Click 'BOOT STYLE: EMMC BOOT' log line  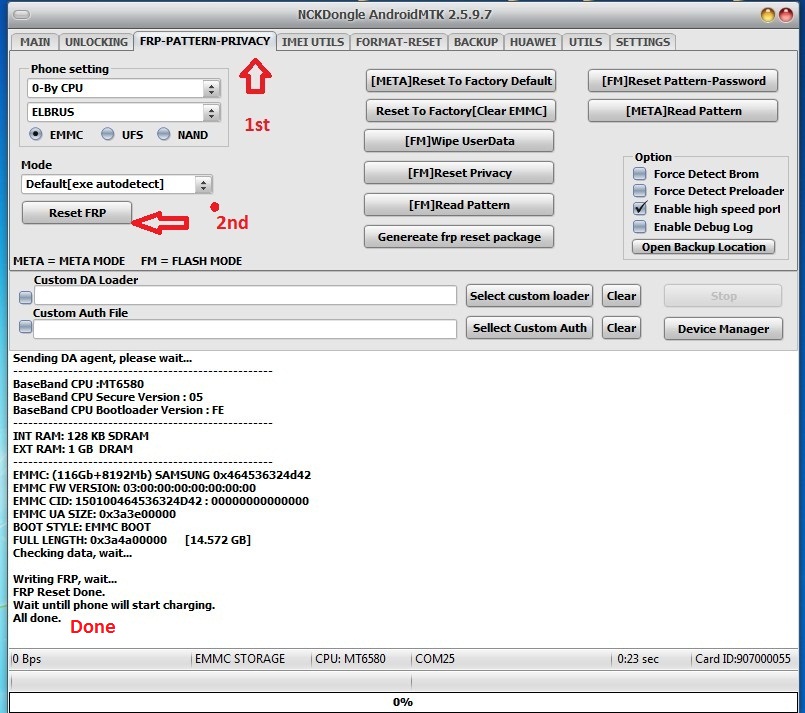(82, 527)
